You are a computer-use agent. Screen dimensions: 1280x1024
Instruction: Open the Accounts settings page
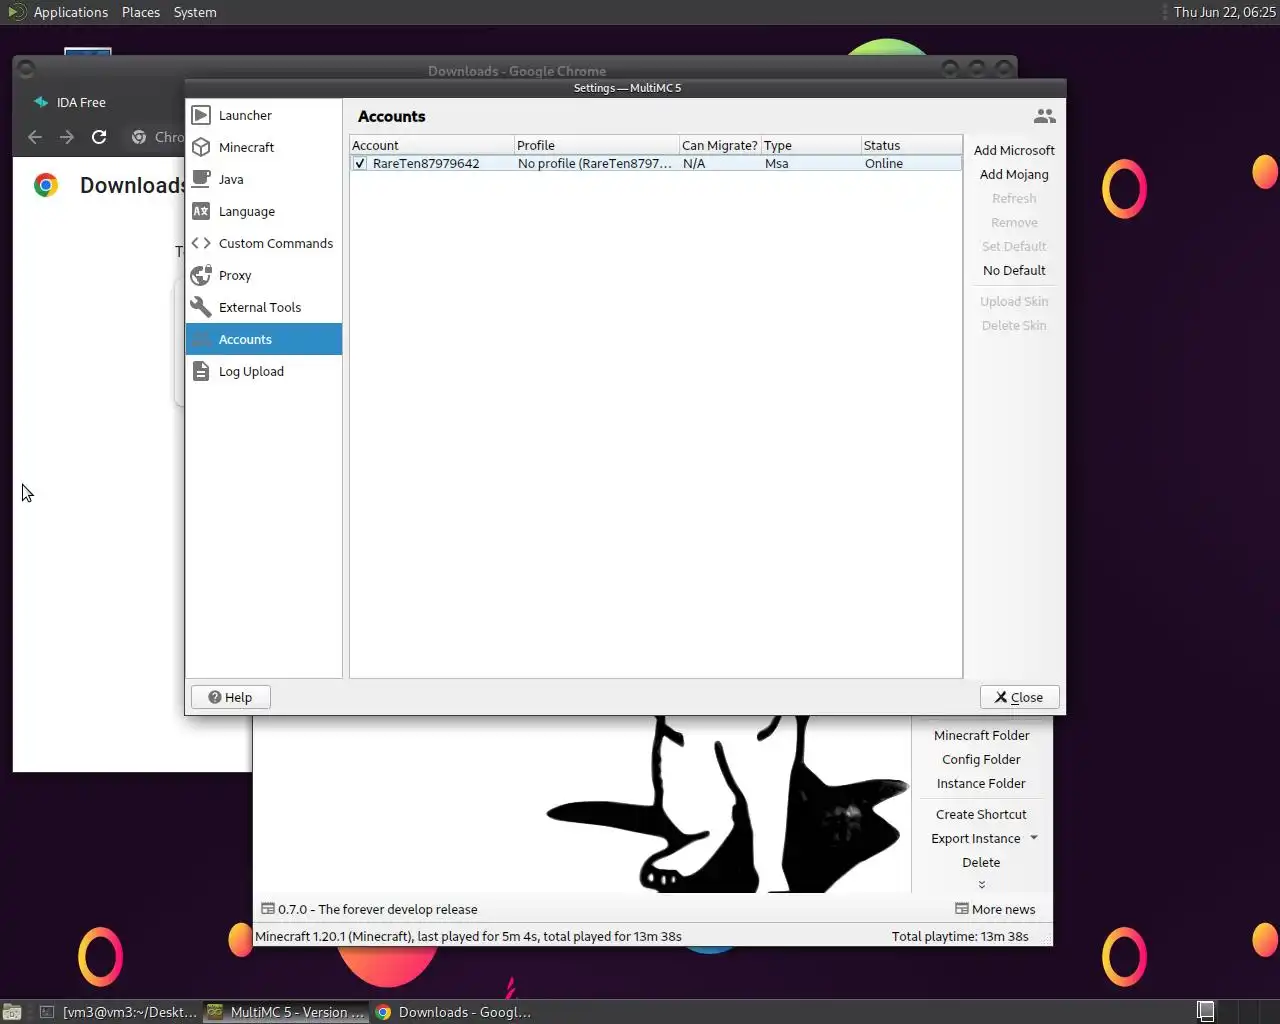(x=264, y=339)
